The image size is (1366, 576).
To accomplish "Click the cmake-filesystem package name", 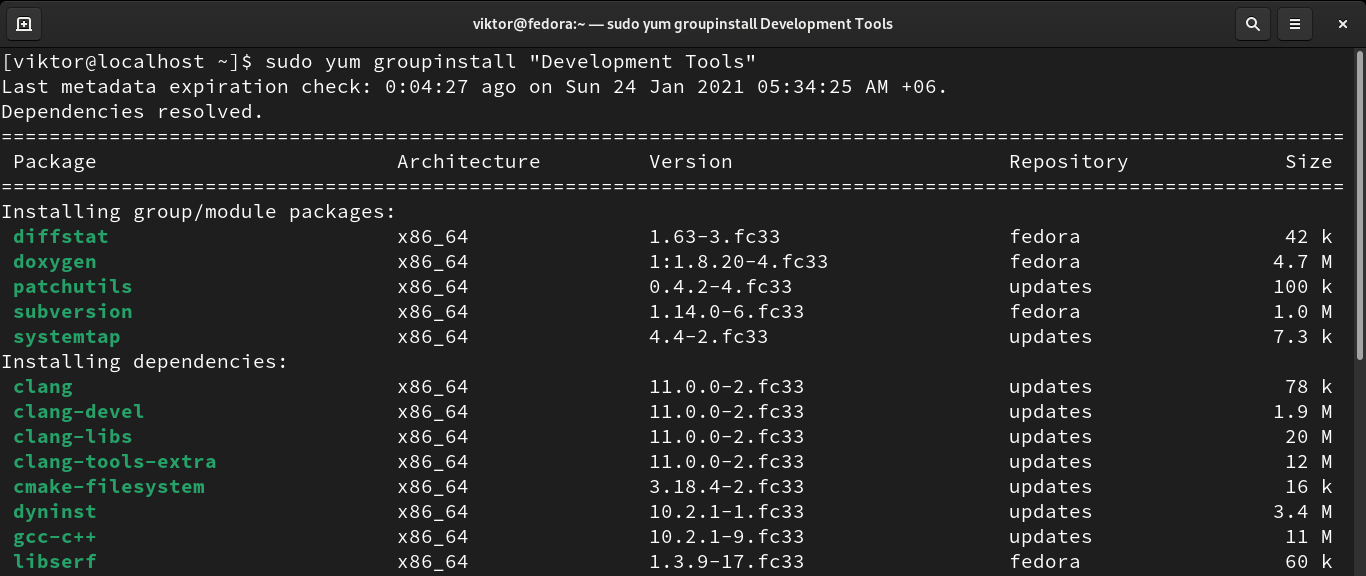I will [108, 487].
